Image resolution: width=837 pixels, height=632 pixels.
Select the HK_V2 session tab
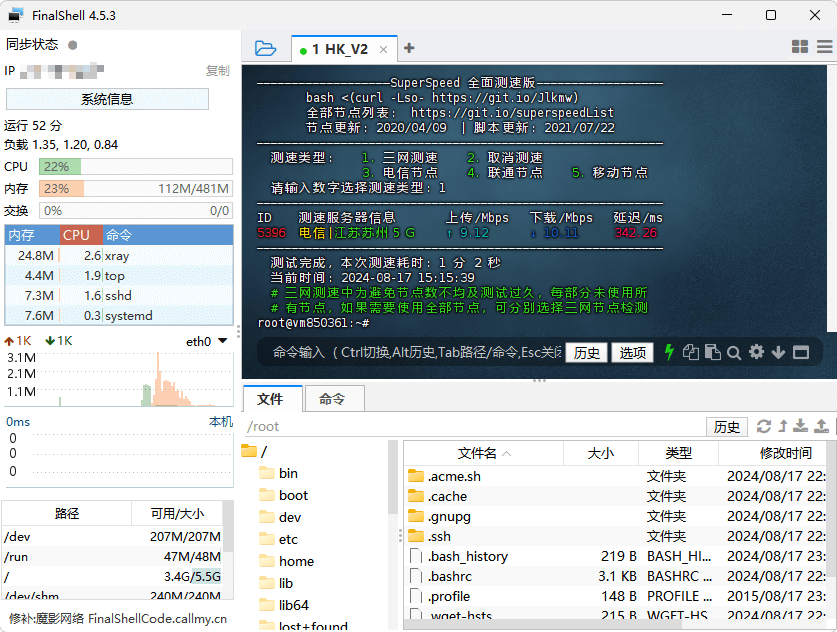[x=340, y=48]
